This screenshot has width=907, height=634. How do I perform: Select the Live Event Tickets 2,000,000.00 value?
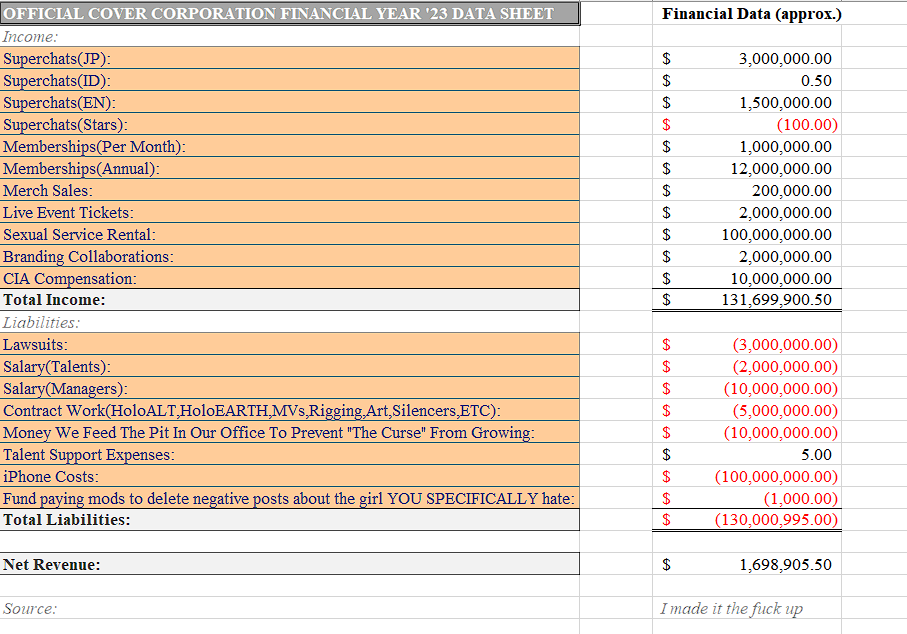click(785, 212)
